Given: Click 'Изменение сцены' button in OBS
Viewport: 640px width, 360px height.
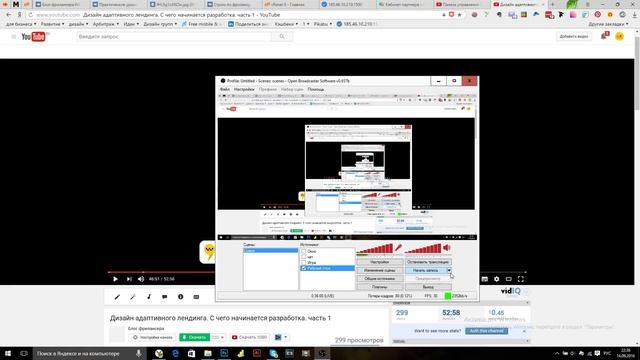Looking at the screenshot, I should click(x=380, y=270).
